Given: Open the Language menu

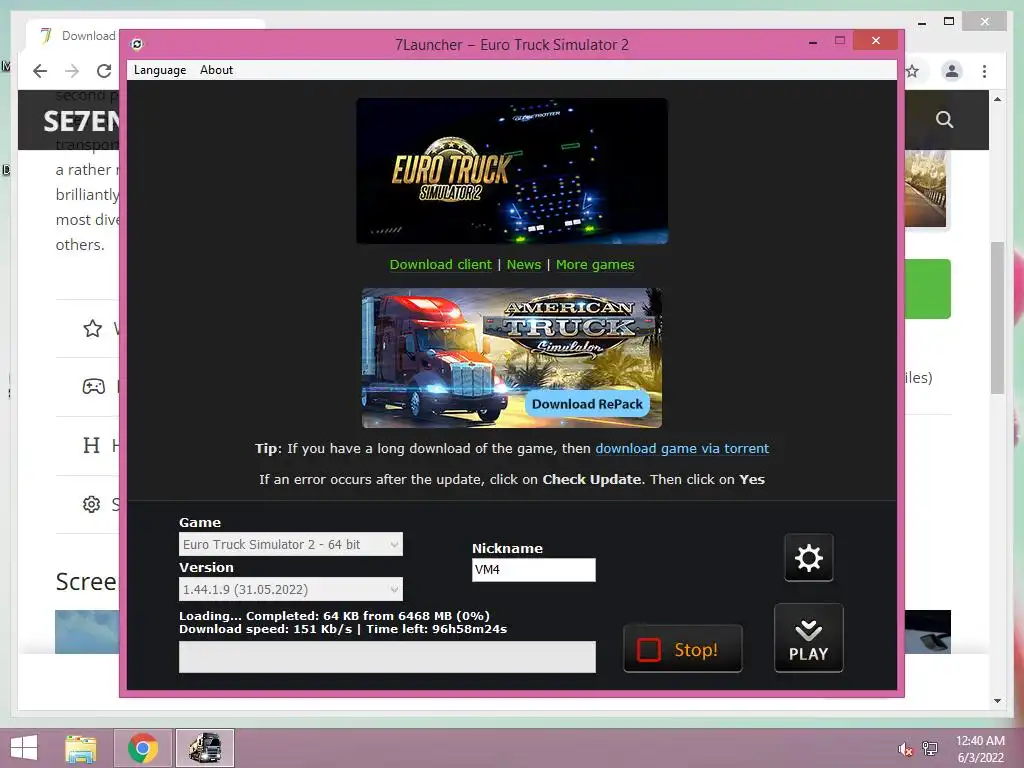Looking at the screenshot, I should [x=160, y=70].
